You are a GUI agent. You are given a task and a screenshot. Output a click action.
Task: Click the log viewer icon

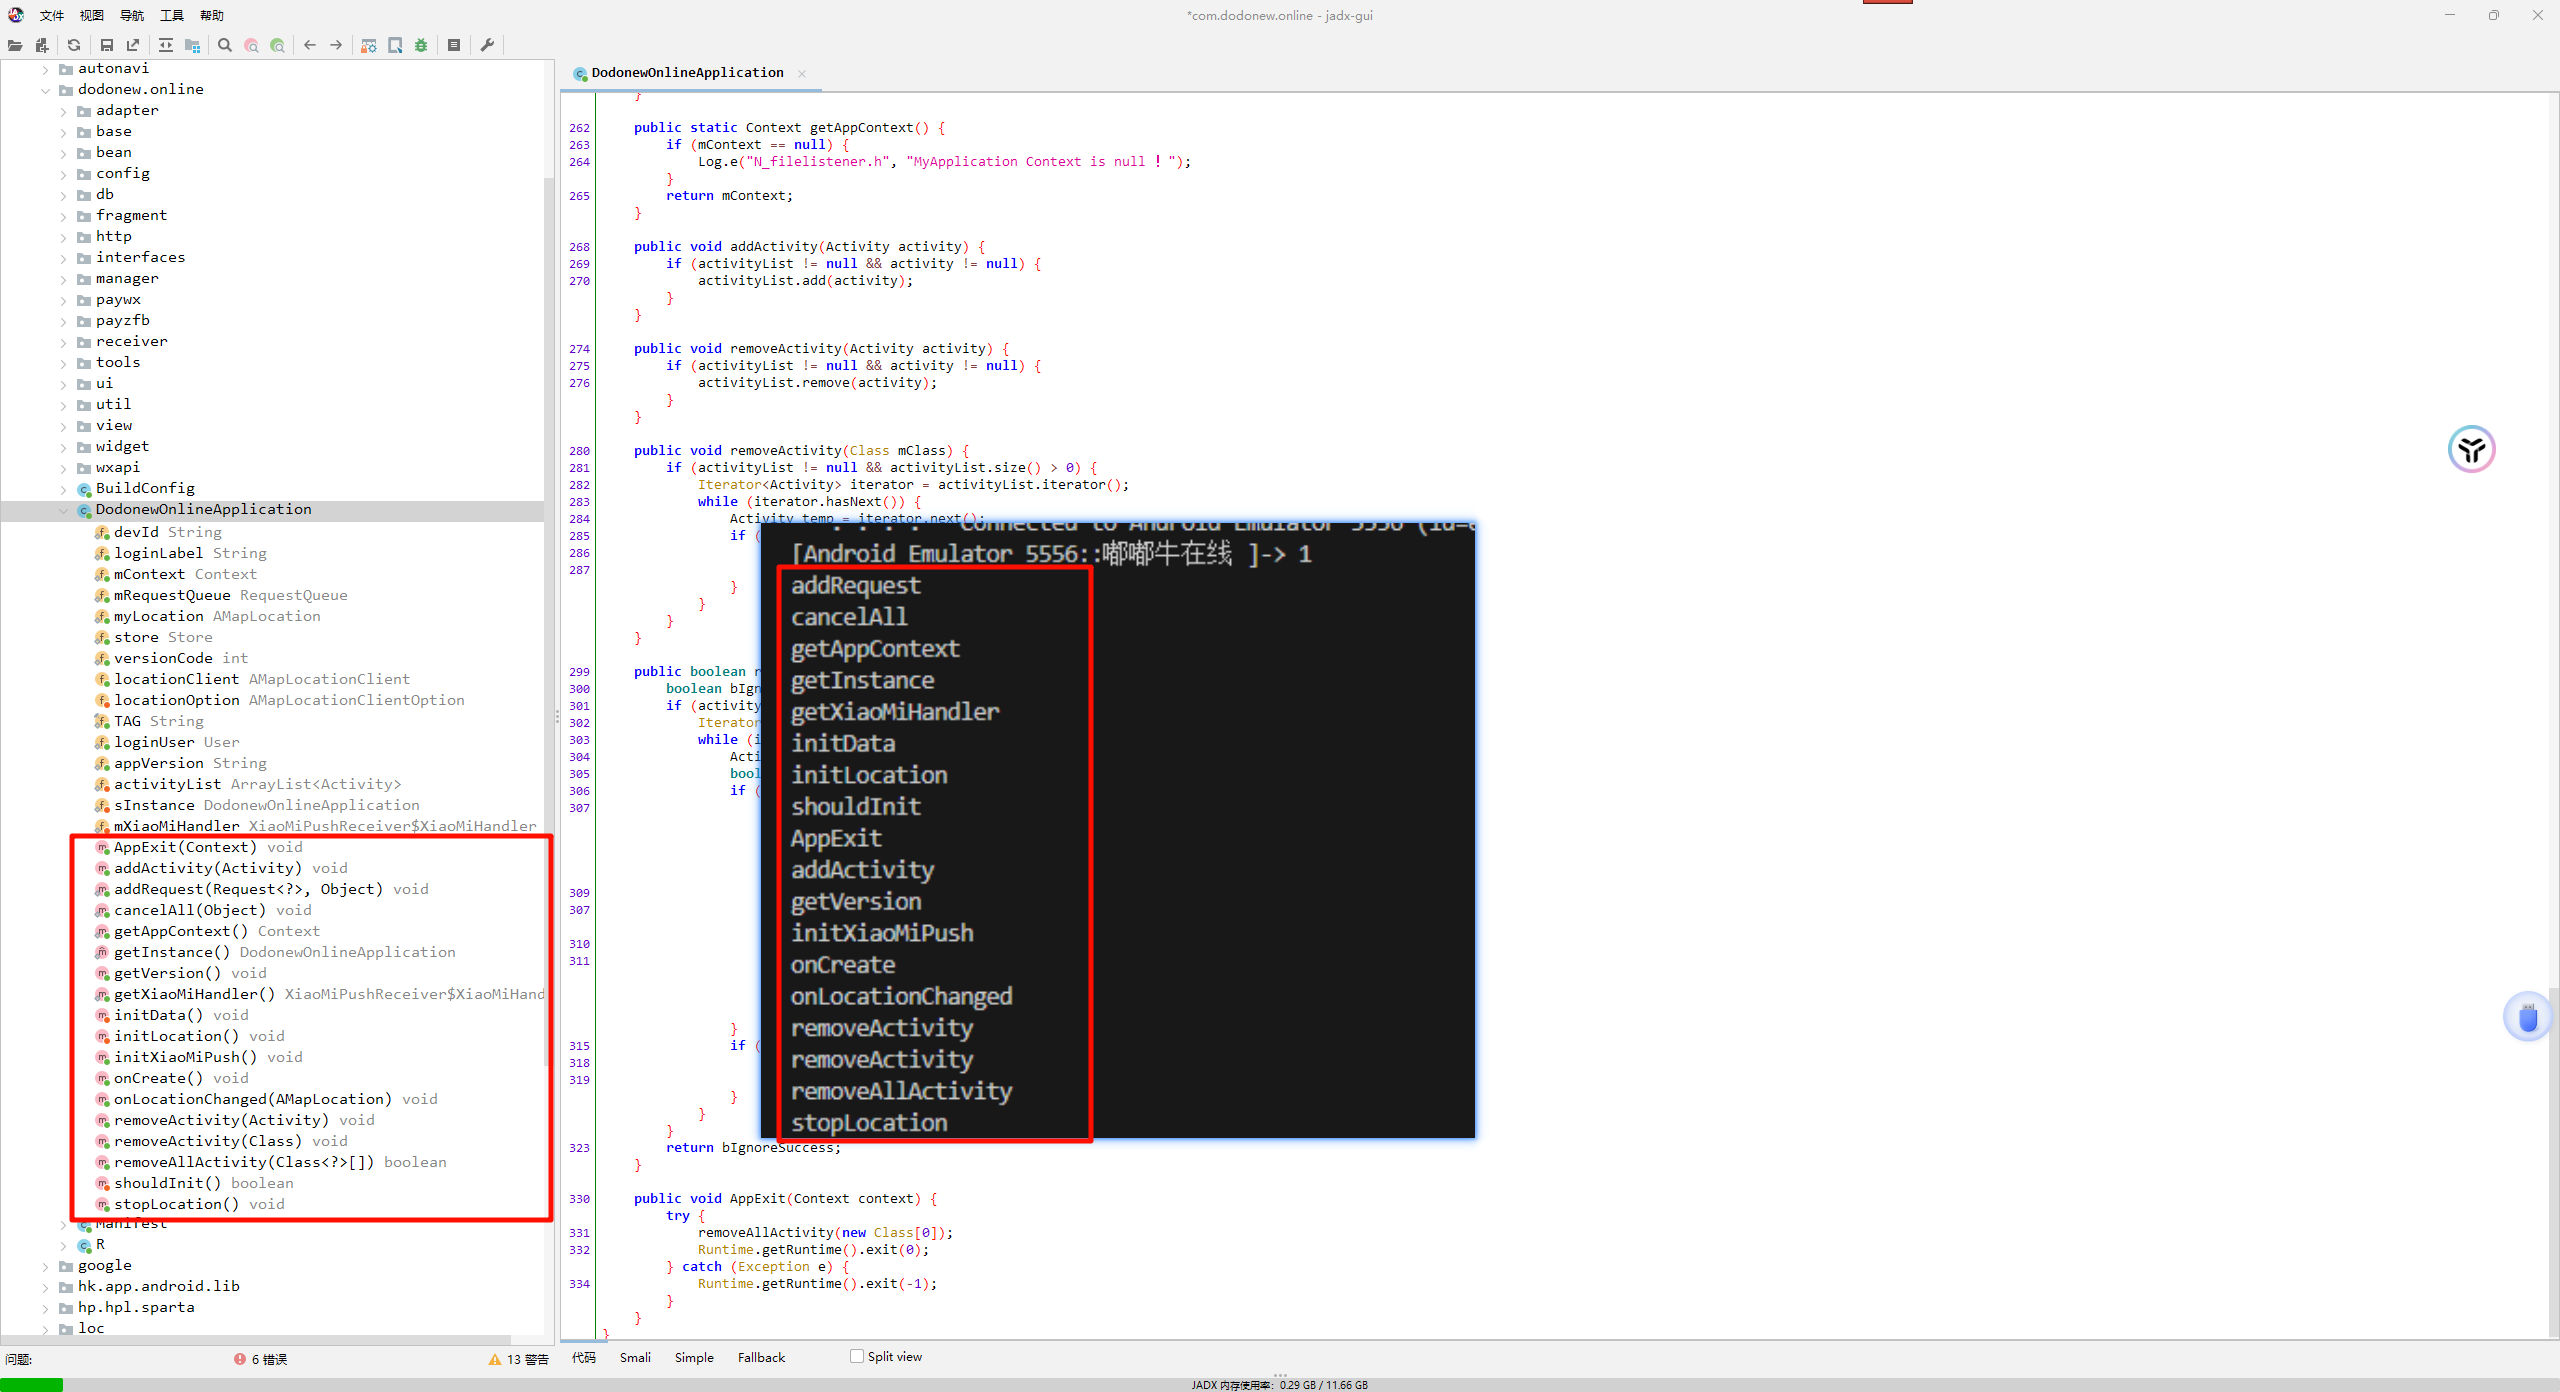(x=454, y=45)
